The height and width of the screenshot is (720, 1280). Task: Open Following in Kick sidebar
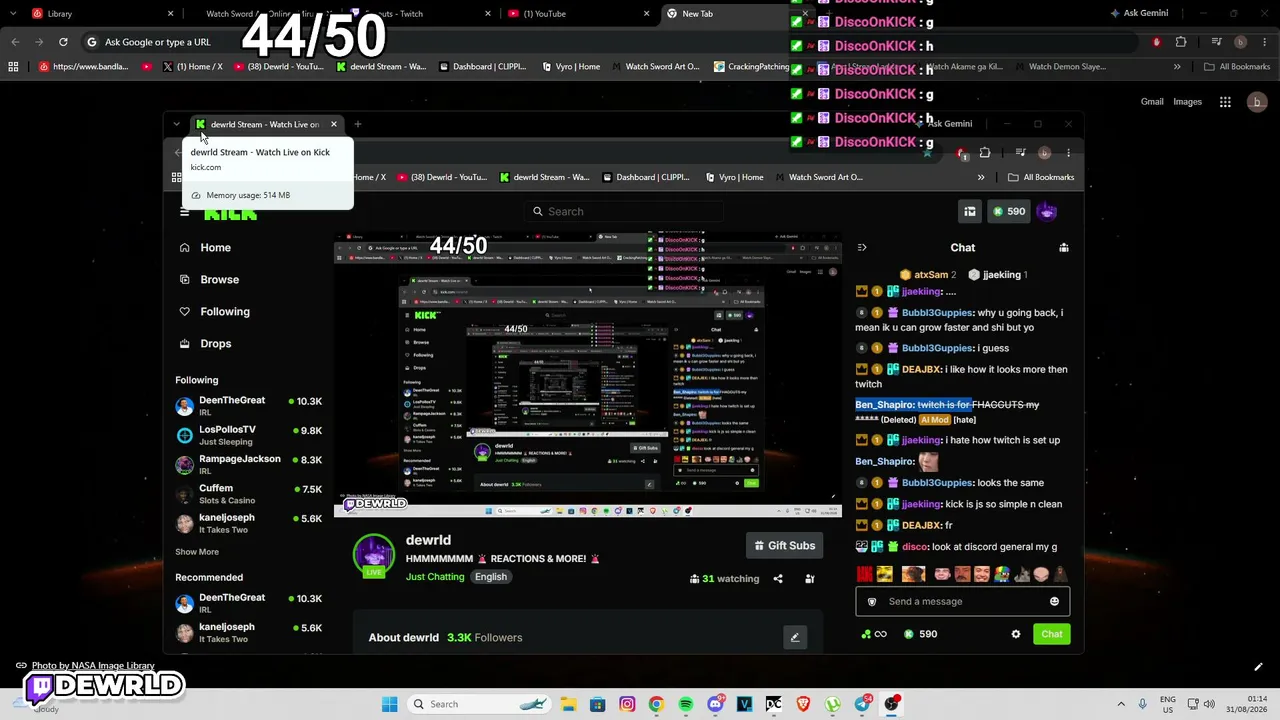(x=214, y=312)
